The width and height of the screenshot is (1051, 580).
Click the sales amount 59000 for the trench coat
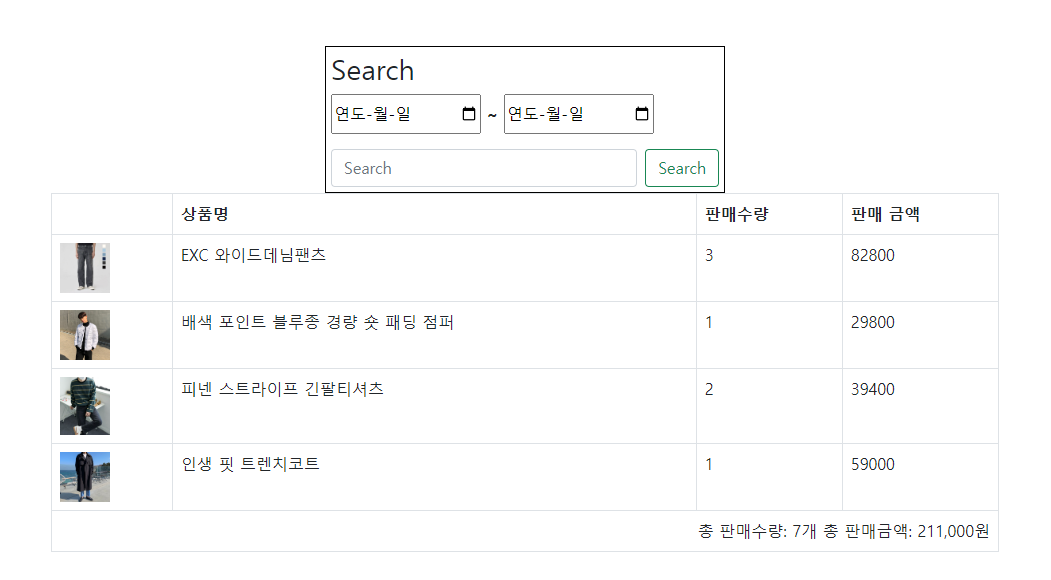tap(872, 464)
